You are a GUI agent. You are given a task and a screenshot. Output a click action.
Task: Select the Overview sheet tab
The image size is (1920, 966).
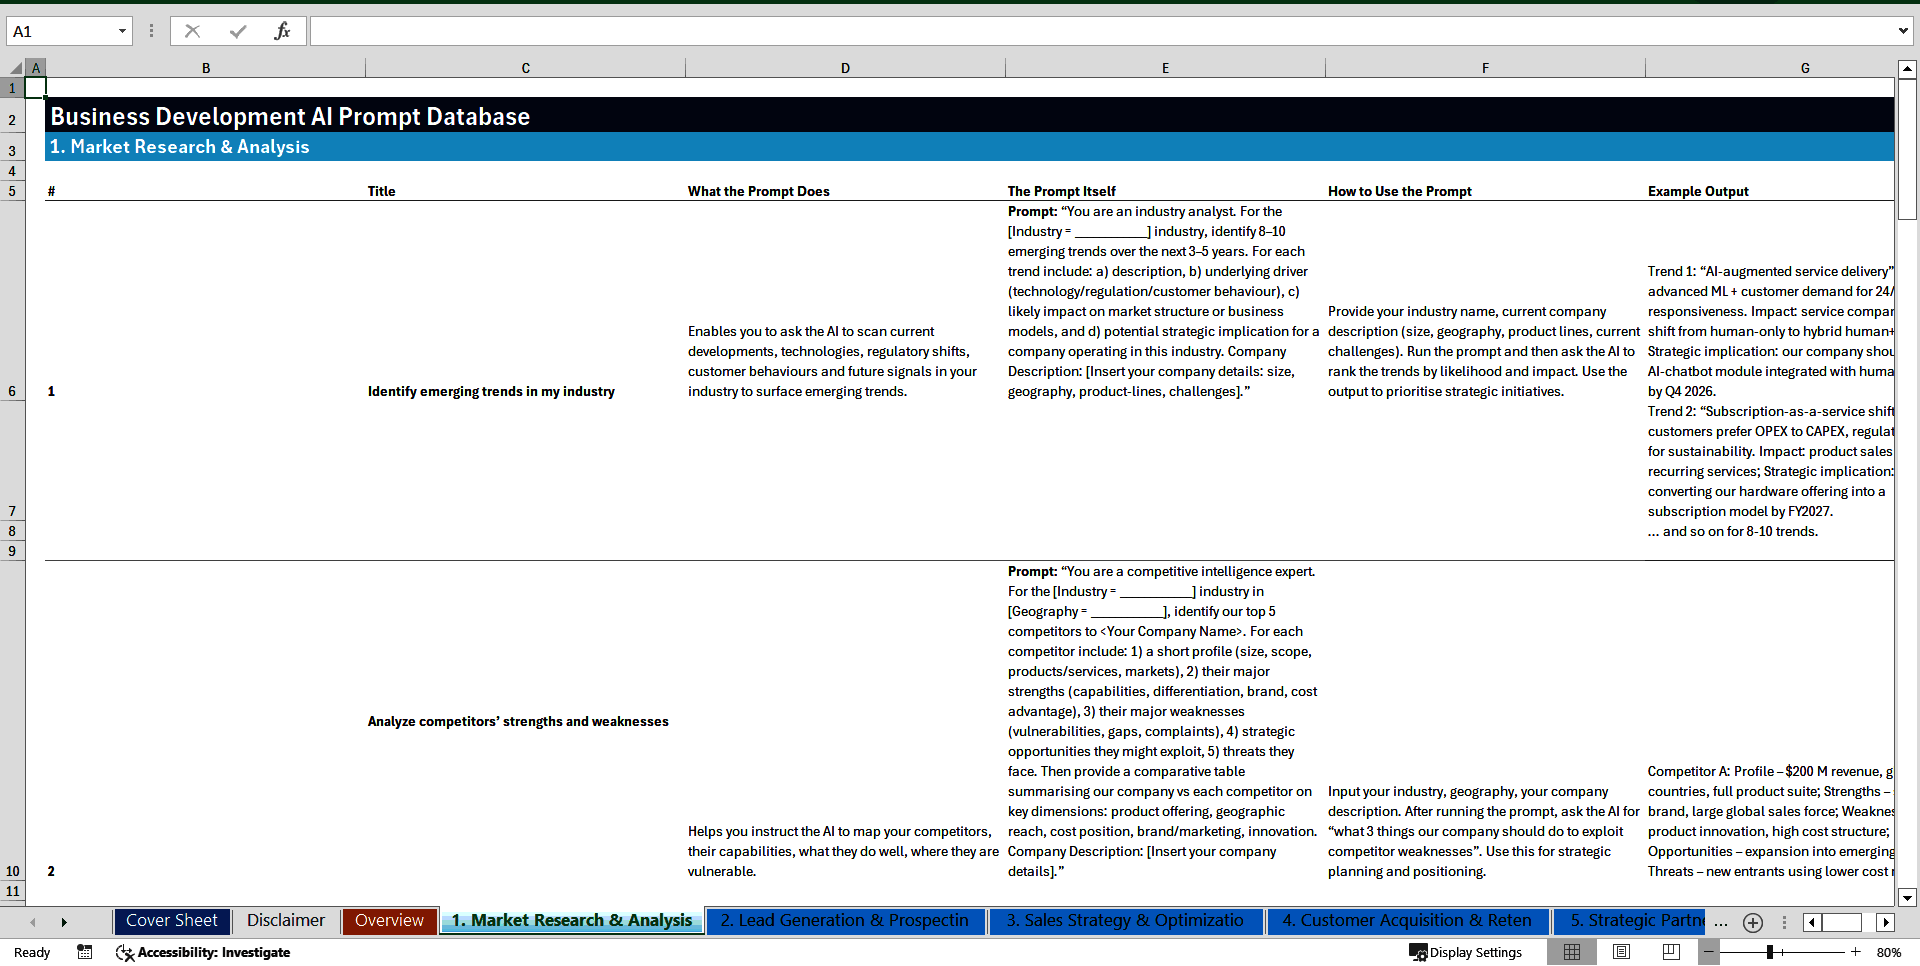point(389,920)
